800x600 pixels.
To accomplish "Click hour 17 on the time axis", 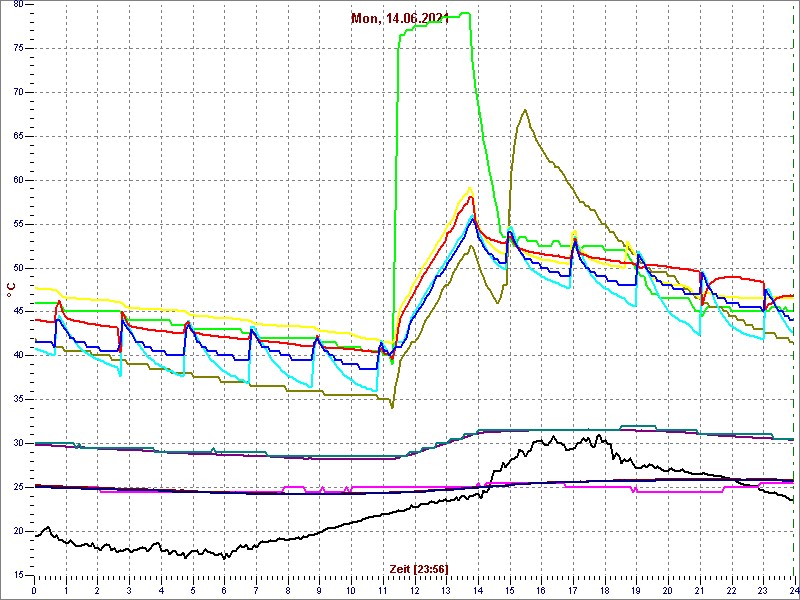I will tap(572, 590).
